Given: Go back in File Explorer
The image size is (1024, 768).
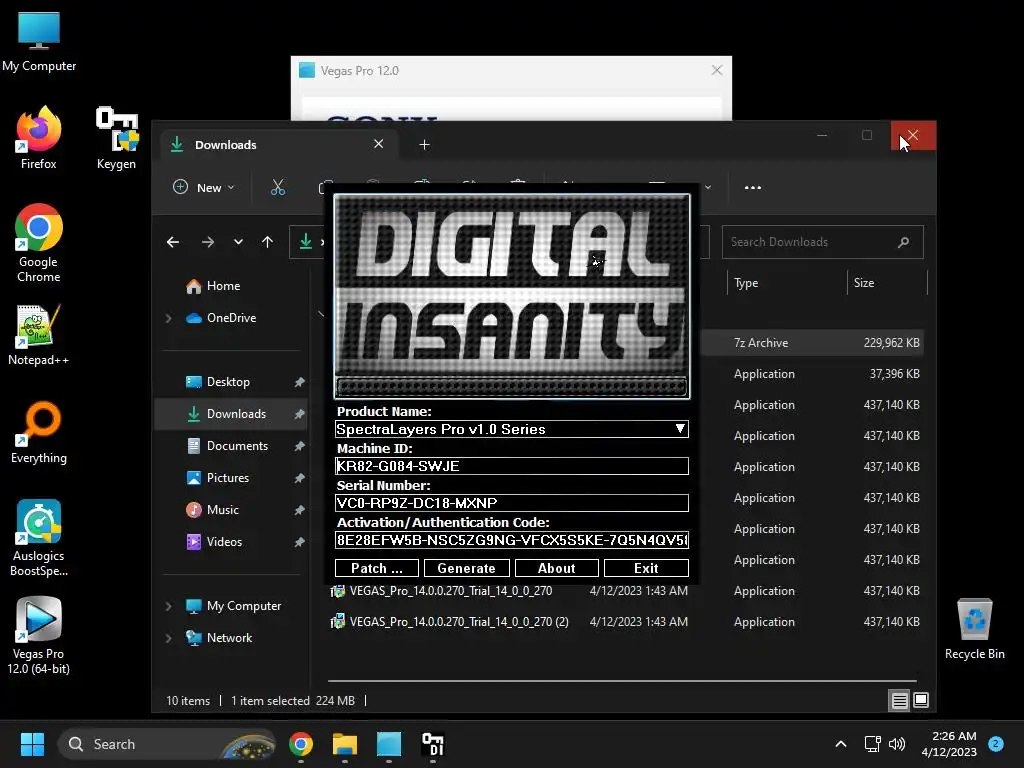Looking at the screenshot, I should coord(173,242).
